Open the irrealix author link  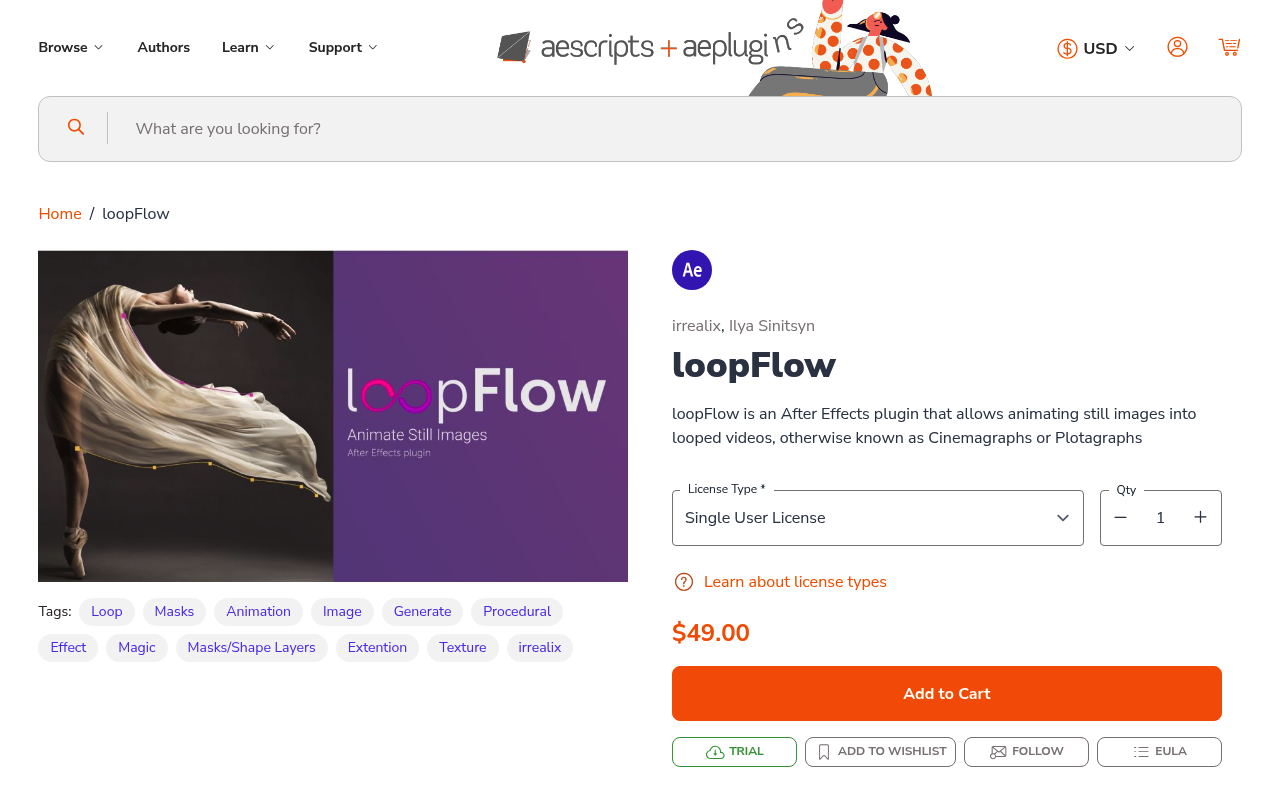[x=695, y=326]
